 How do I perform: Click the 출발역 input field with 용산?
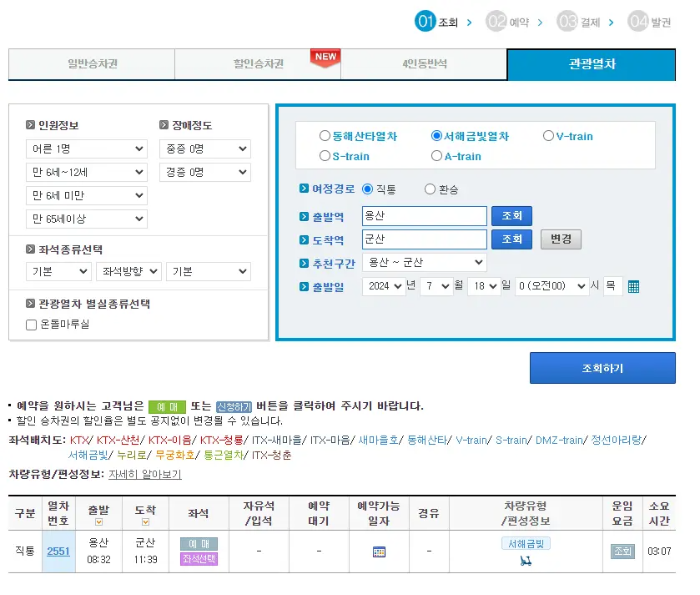pyautogui.click(x=424, y=216)
